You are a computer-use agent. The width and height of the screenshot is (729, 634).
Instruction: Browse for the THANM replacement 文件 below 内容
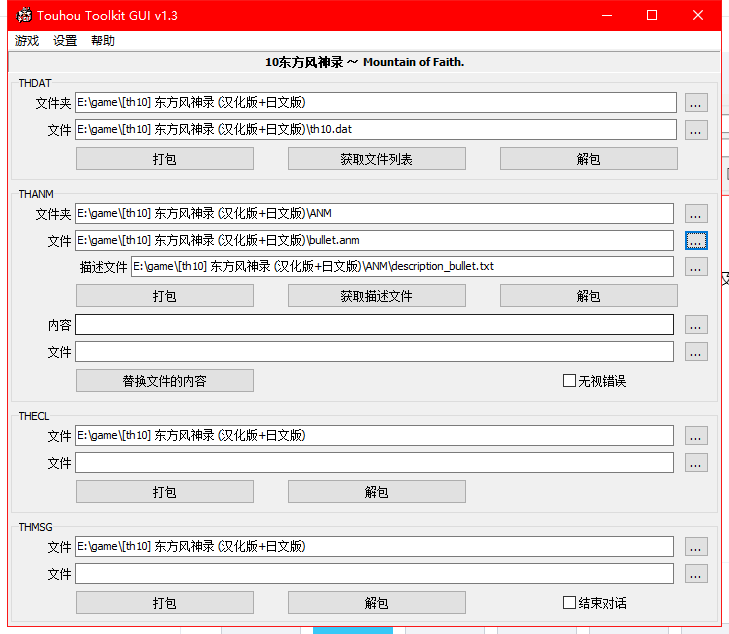click(x=696, y=352)
